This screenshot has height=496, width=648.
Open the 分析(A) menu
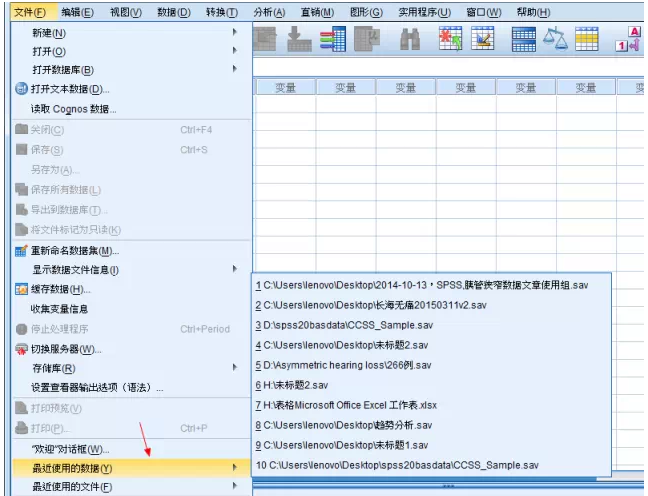point(269,12)
